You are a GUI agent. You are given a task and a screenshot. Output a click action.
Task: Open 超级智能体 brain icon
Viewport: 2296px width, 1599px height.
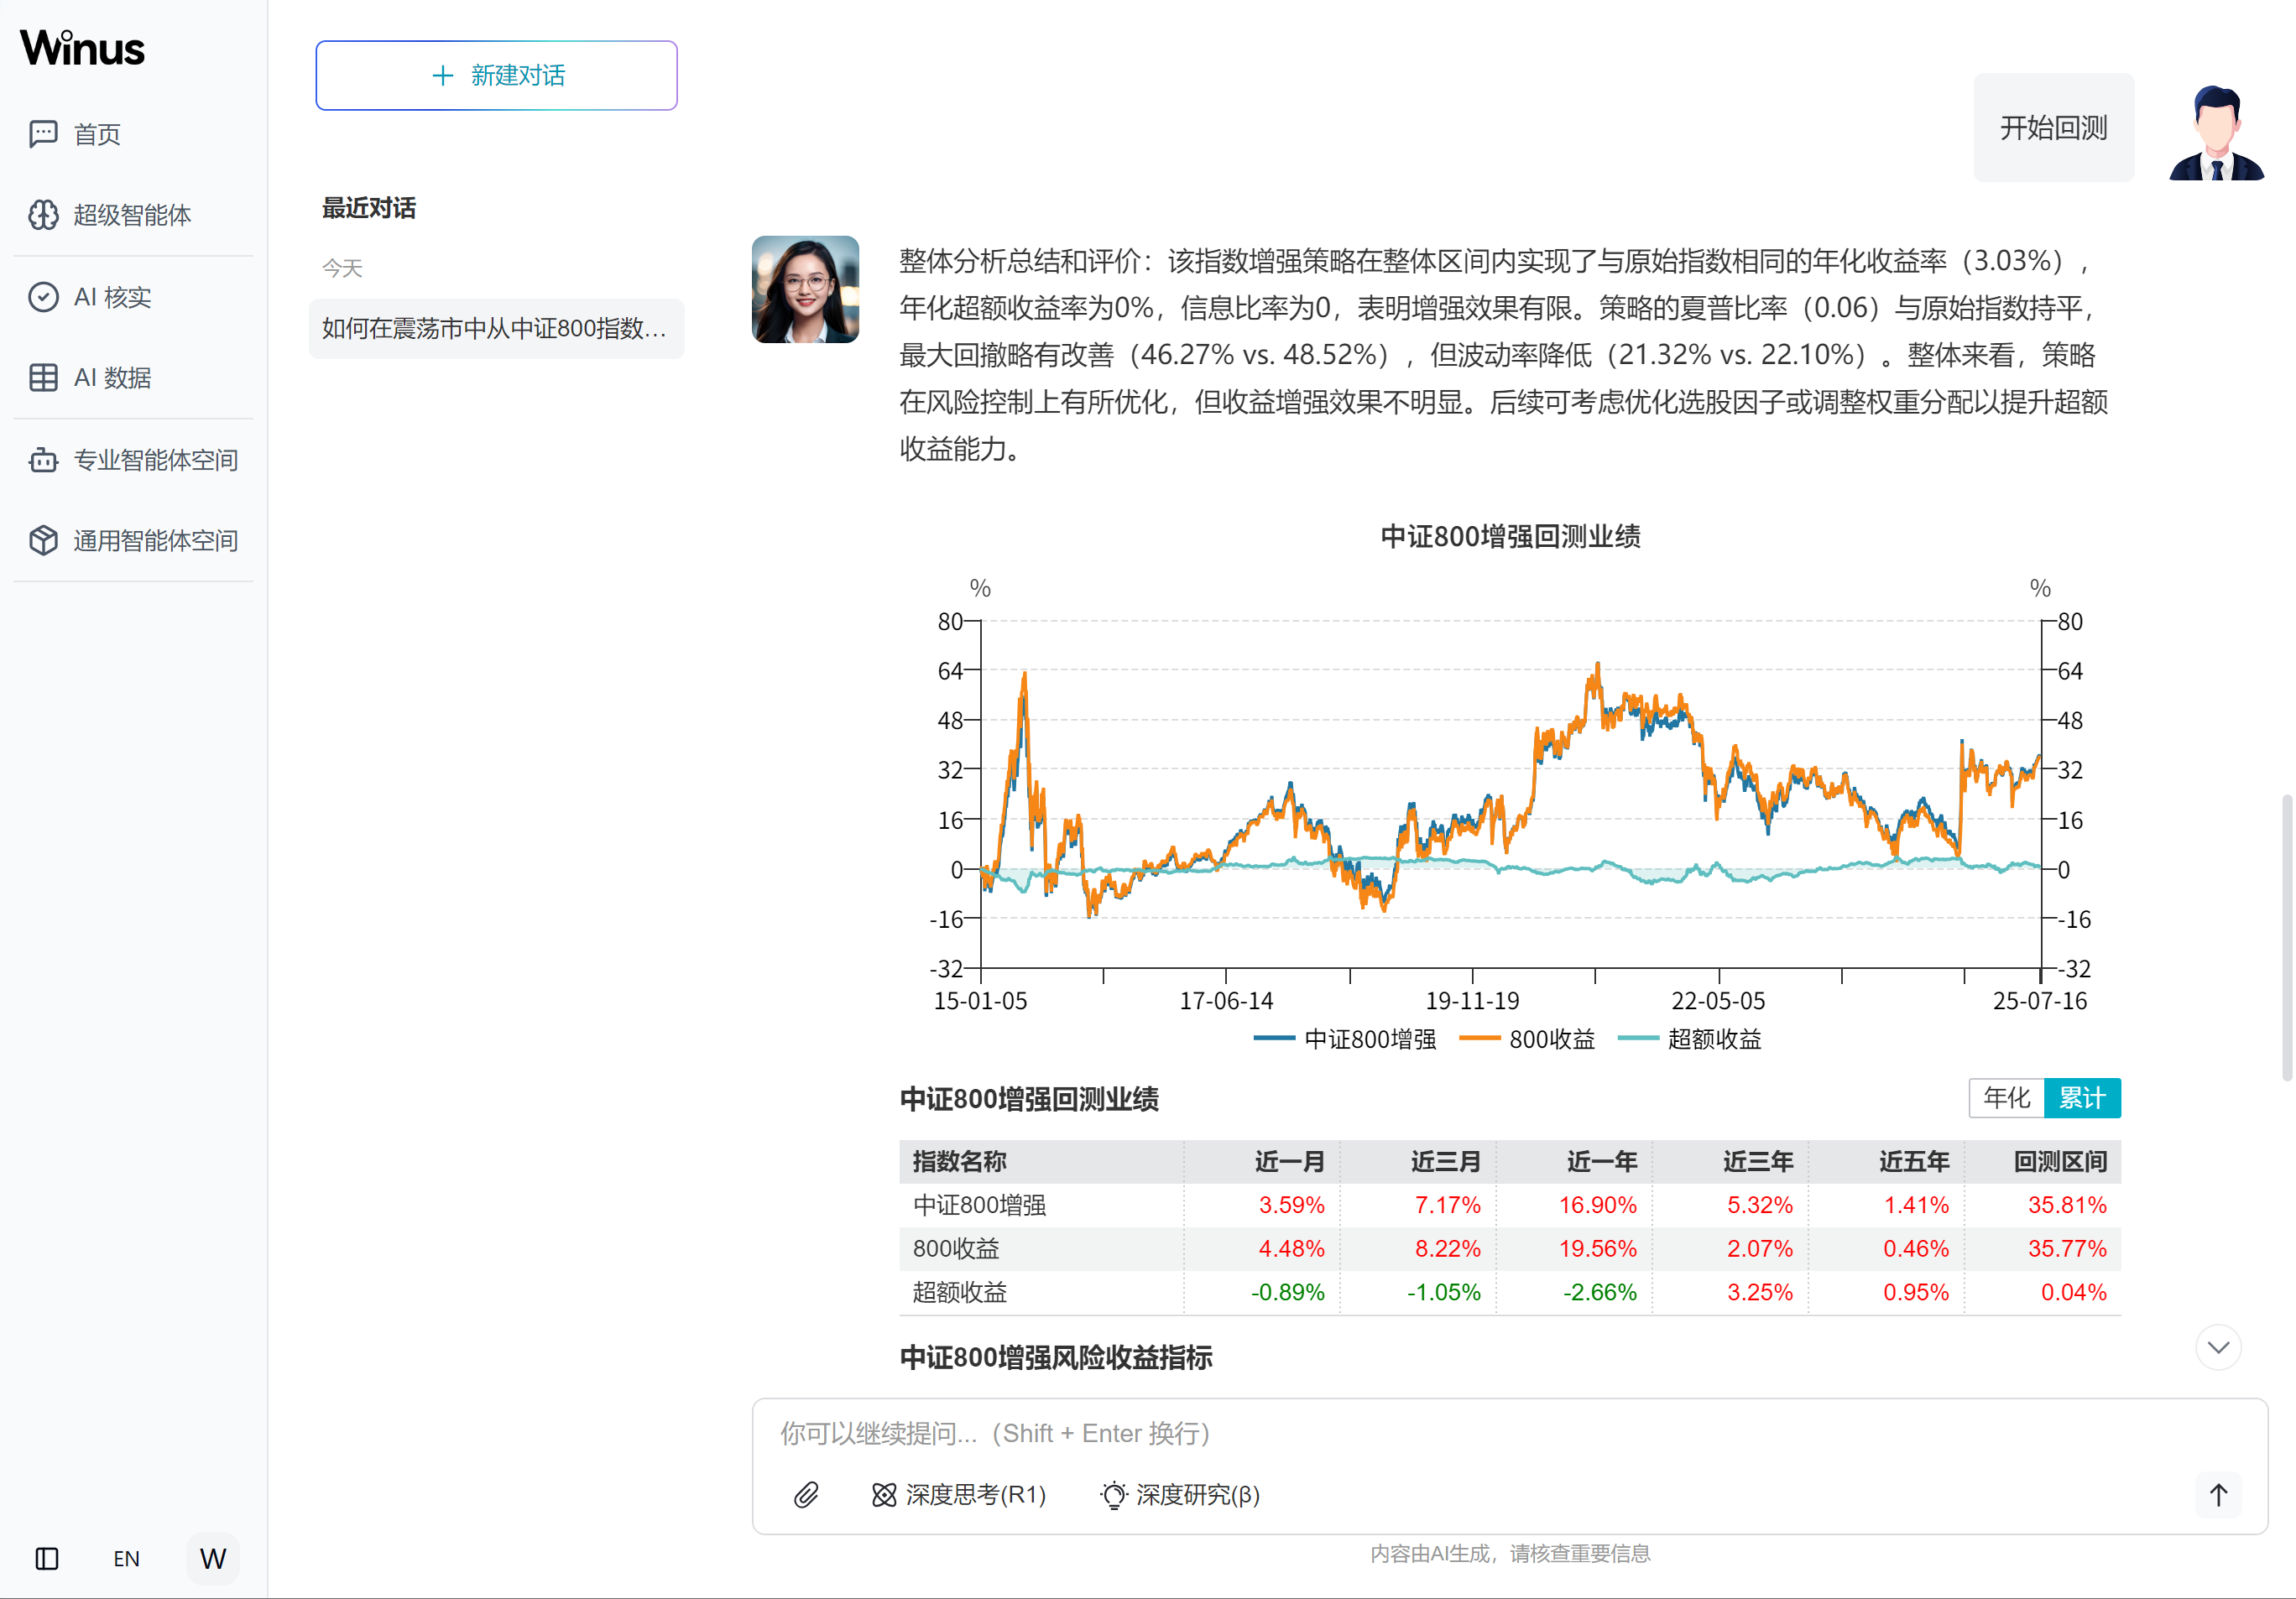43,215
